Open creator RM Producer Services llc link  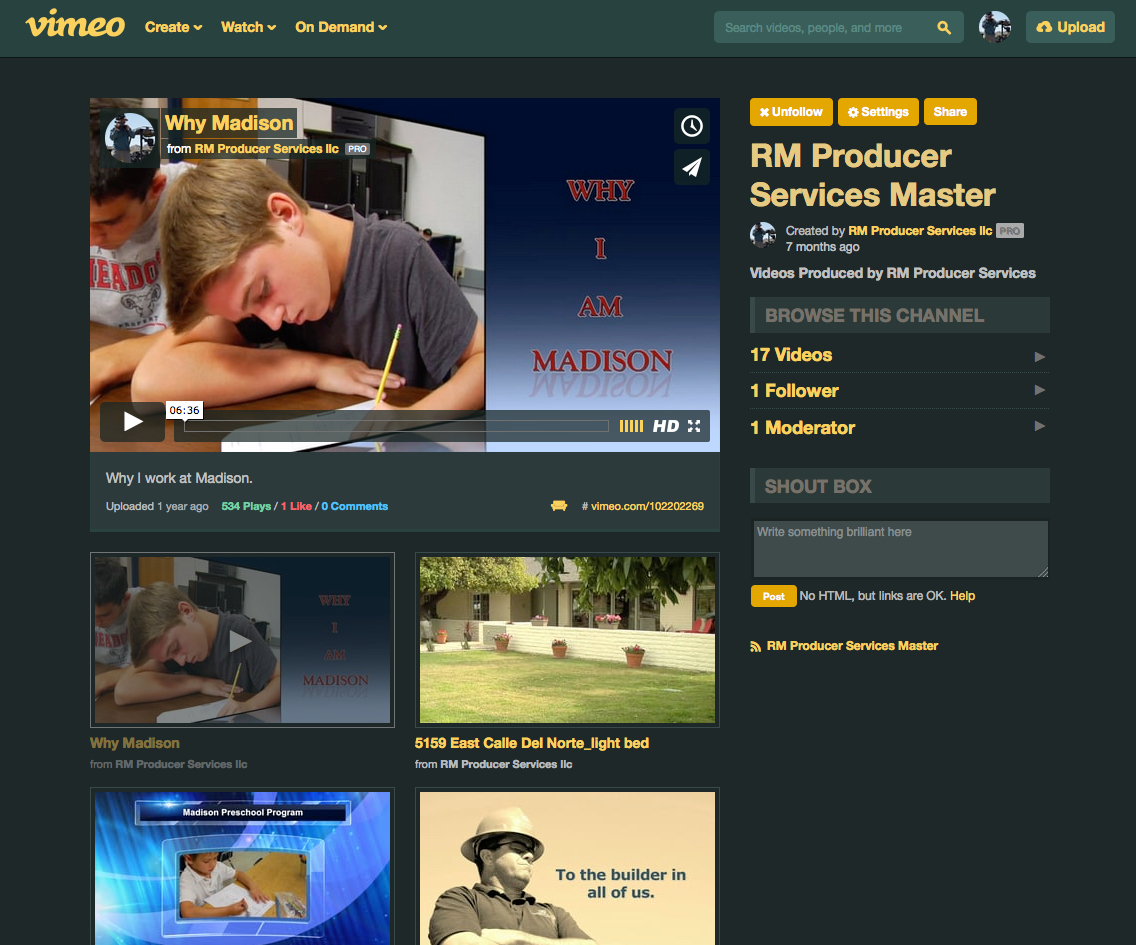[920, 230]
